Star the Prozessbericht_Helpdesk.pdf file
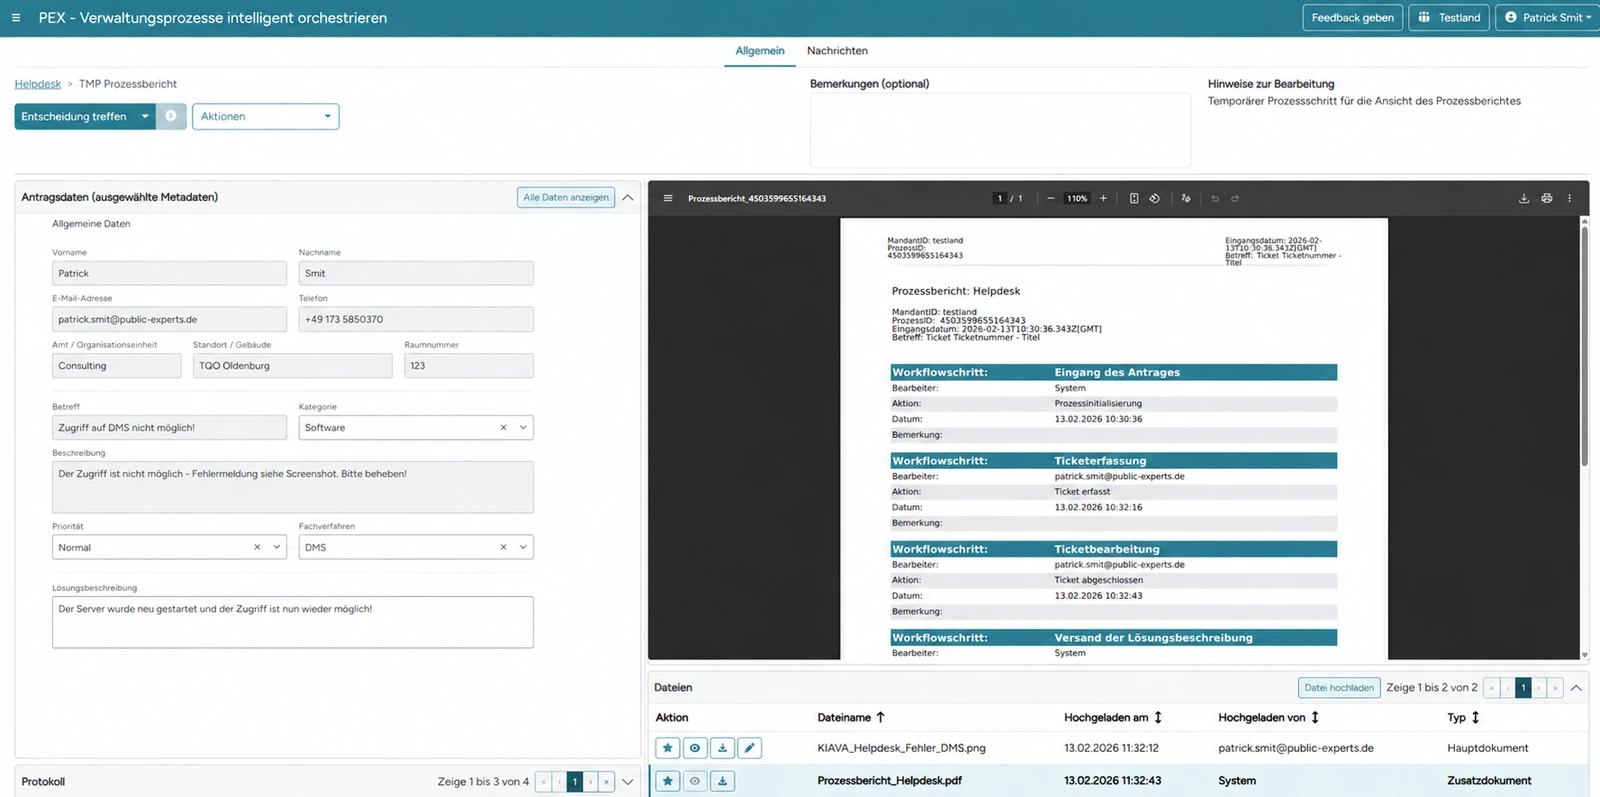 point(668,781)
